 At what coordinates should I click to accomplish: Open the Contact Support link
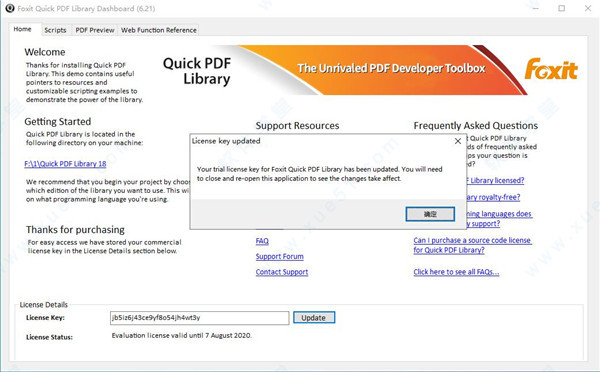click(x=282, y=272)
